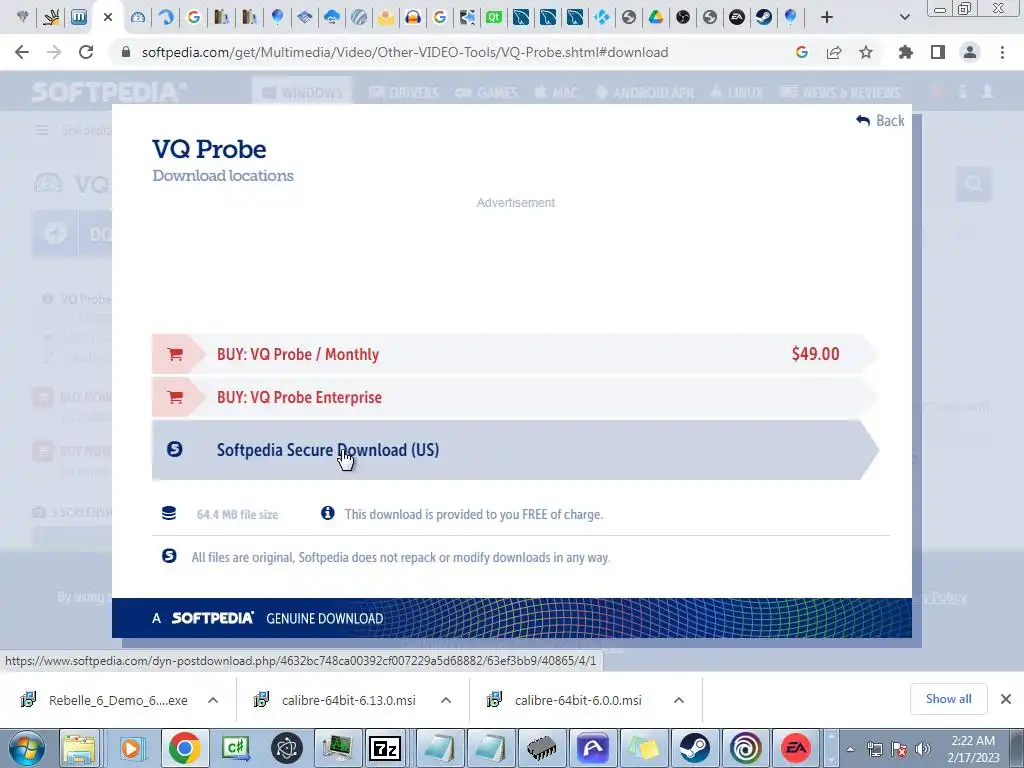
Task: Switch to the Google Drive browser tab
Action: [x=656, y=17]
